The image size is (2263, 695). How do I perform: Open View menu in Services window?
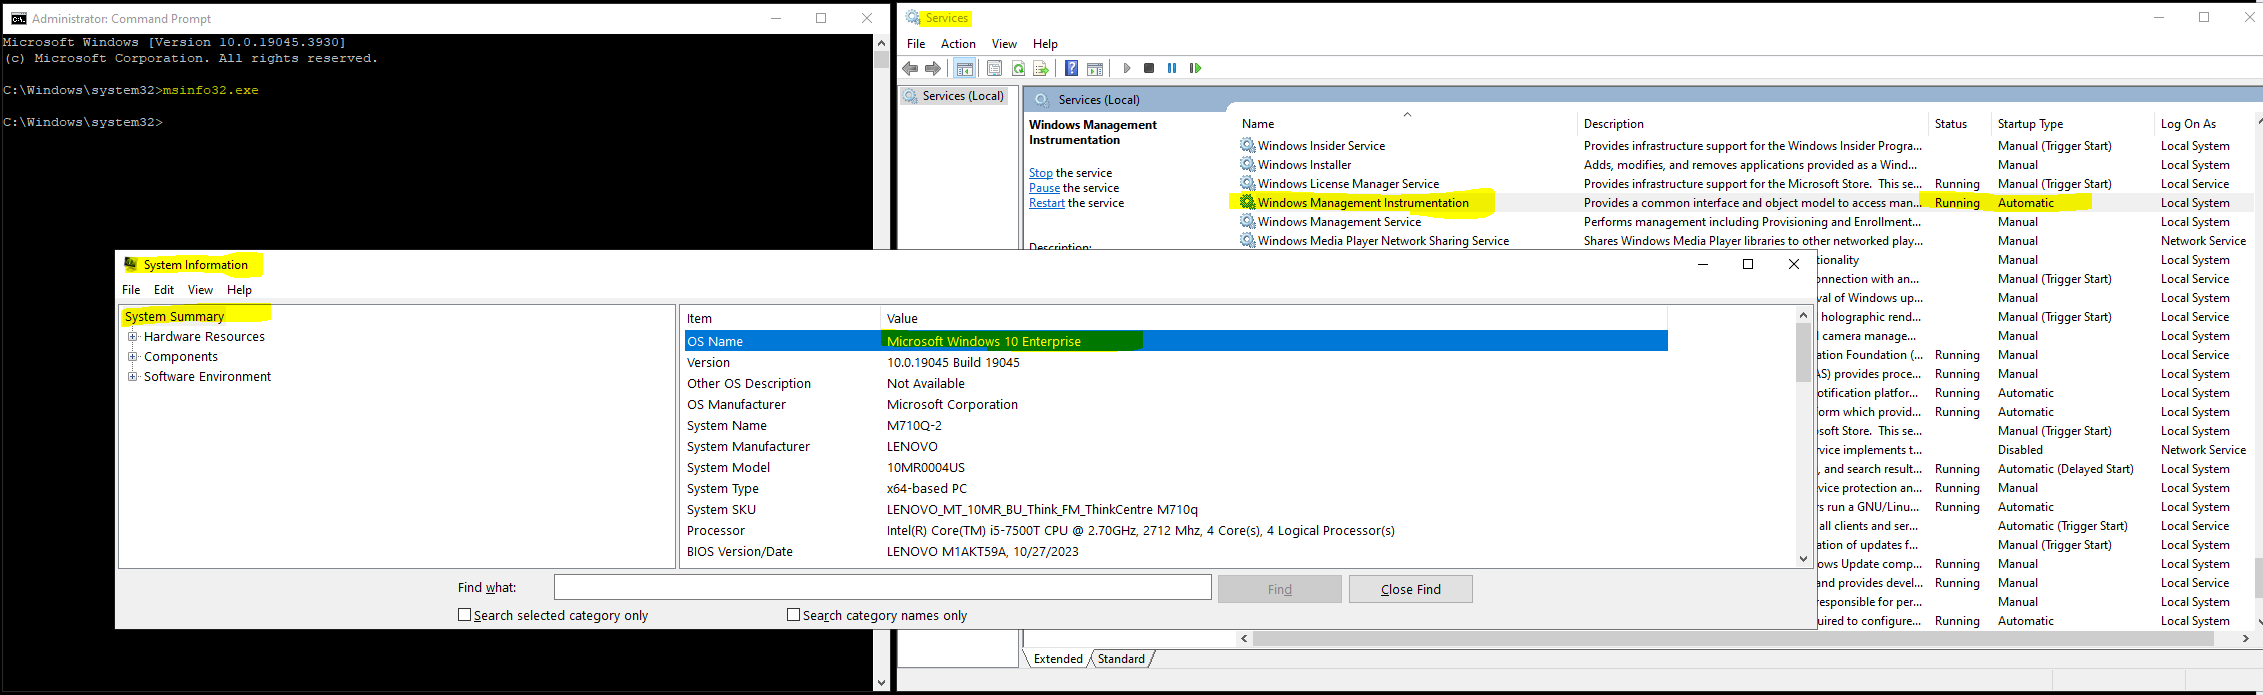click(1004, 44)
